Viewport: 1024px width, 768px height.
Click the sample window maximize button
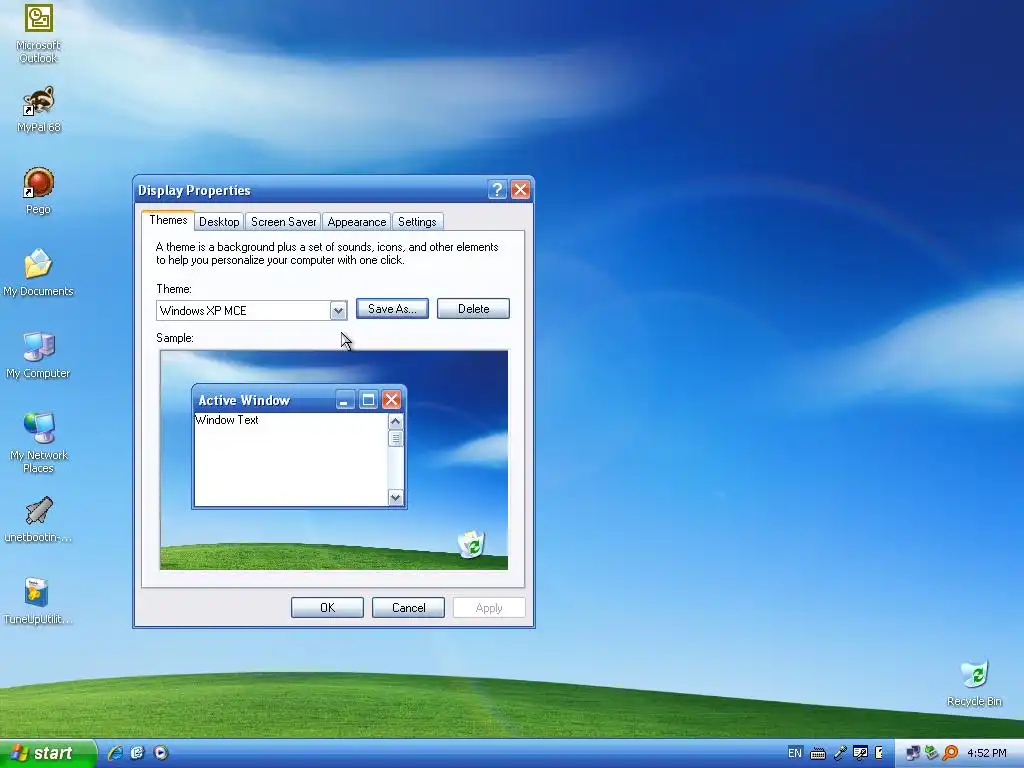(368, 400)
